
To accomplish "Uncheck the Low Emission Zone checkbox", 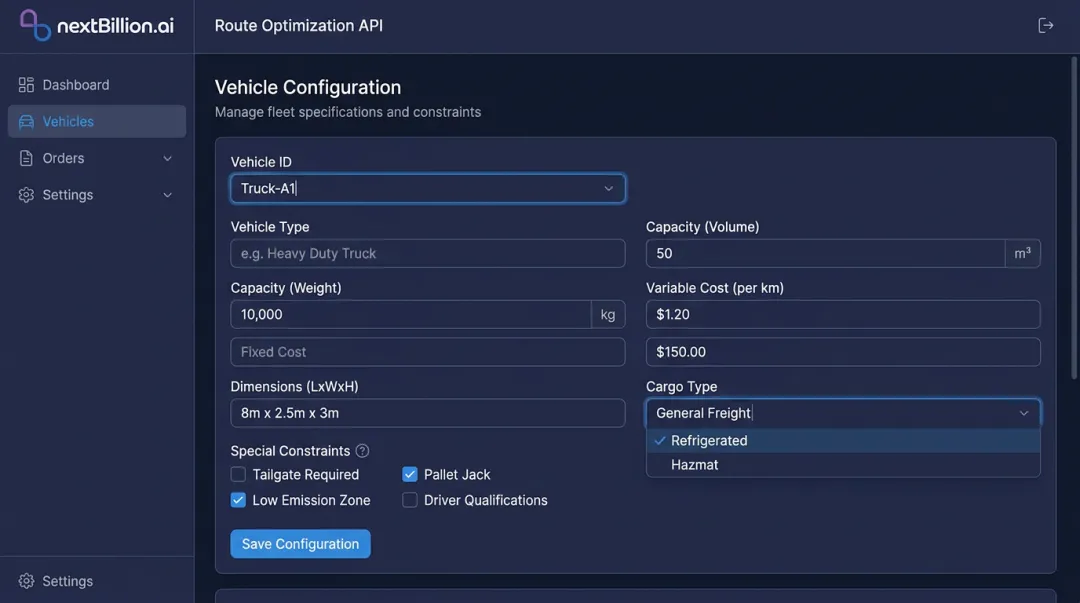I will 238,500.
